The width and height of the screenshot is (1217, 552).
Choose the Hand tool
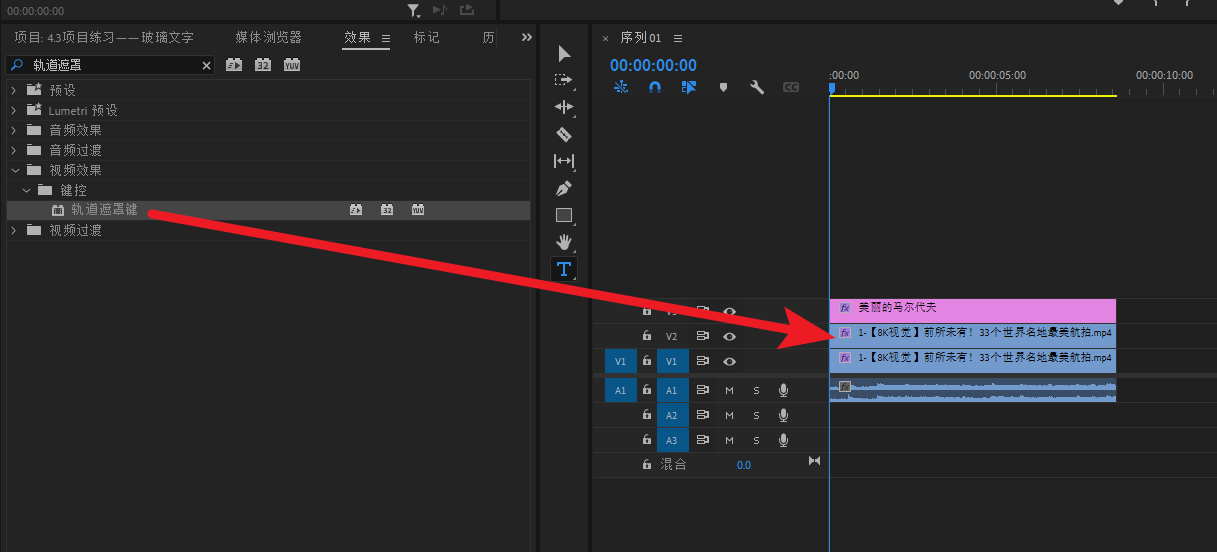coord(564,242)
